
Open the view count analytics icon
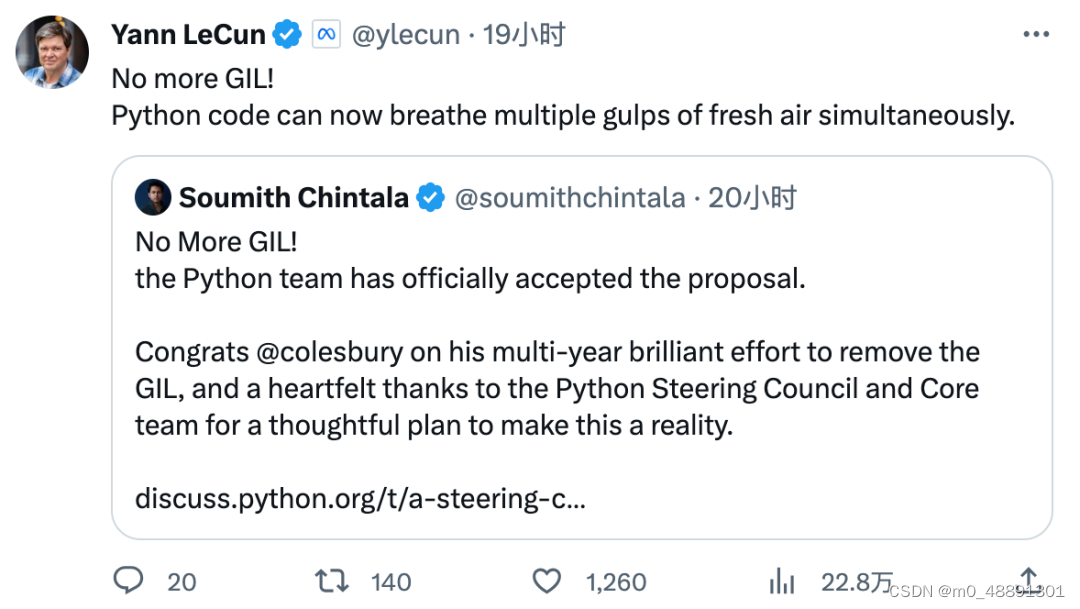coord(781,581)
